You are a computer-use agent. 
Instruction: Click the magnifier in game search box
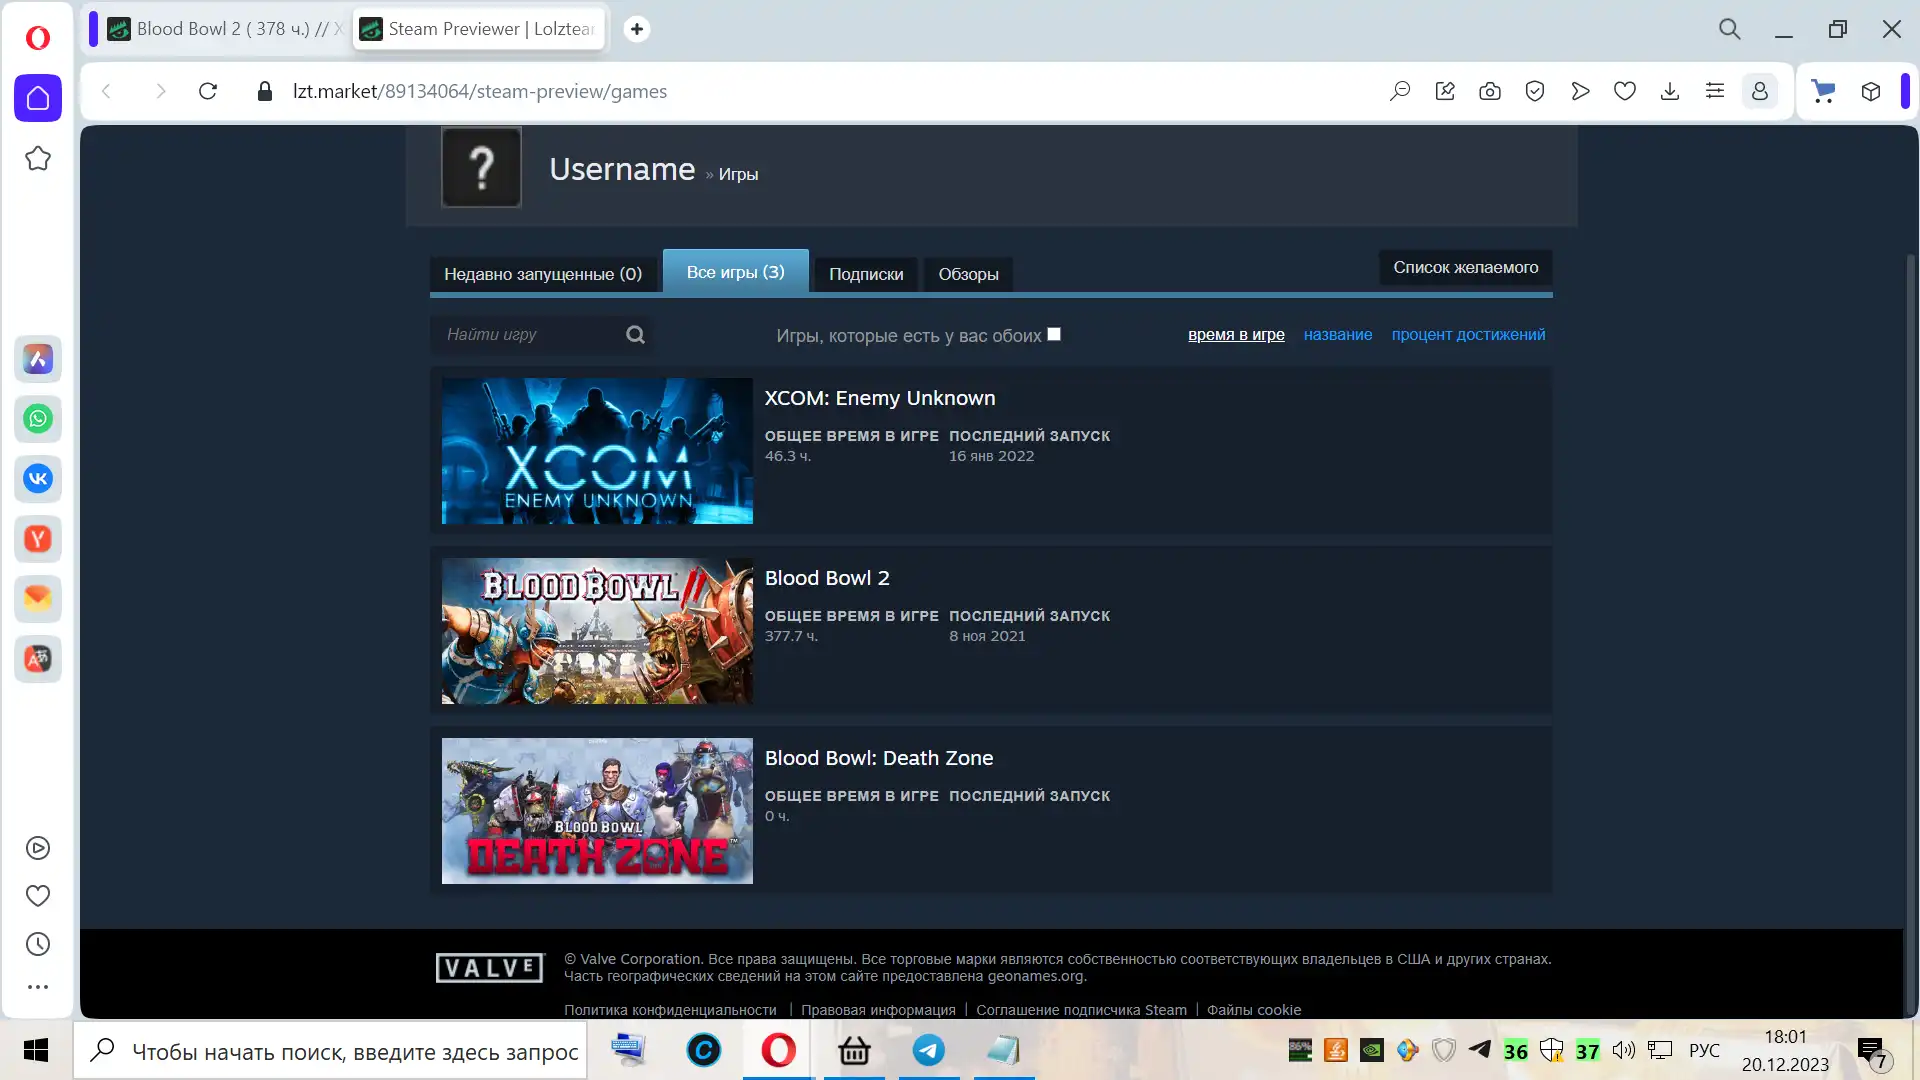(x=636, y=335)
